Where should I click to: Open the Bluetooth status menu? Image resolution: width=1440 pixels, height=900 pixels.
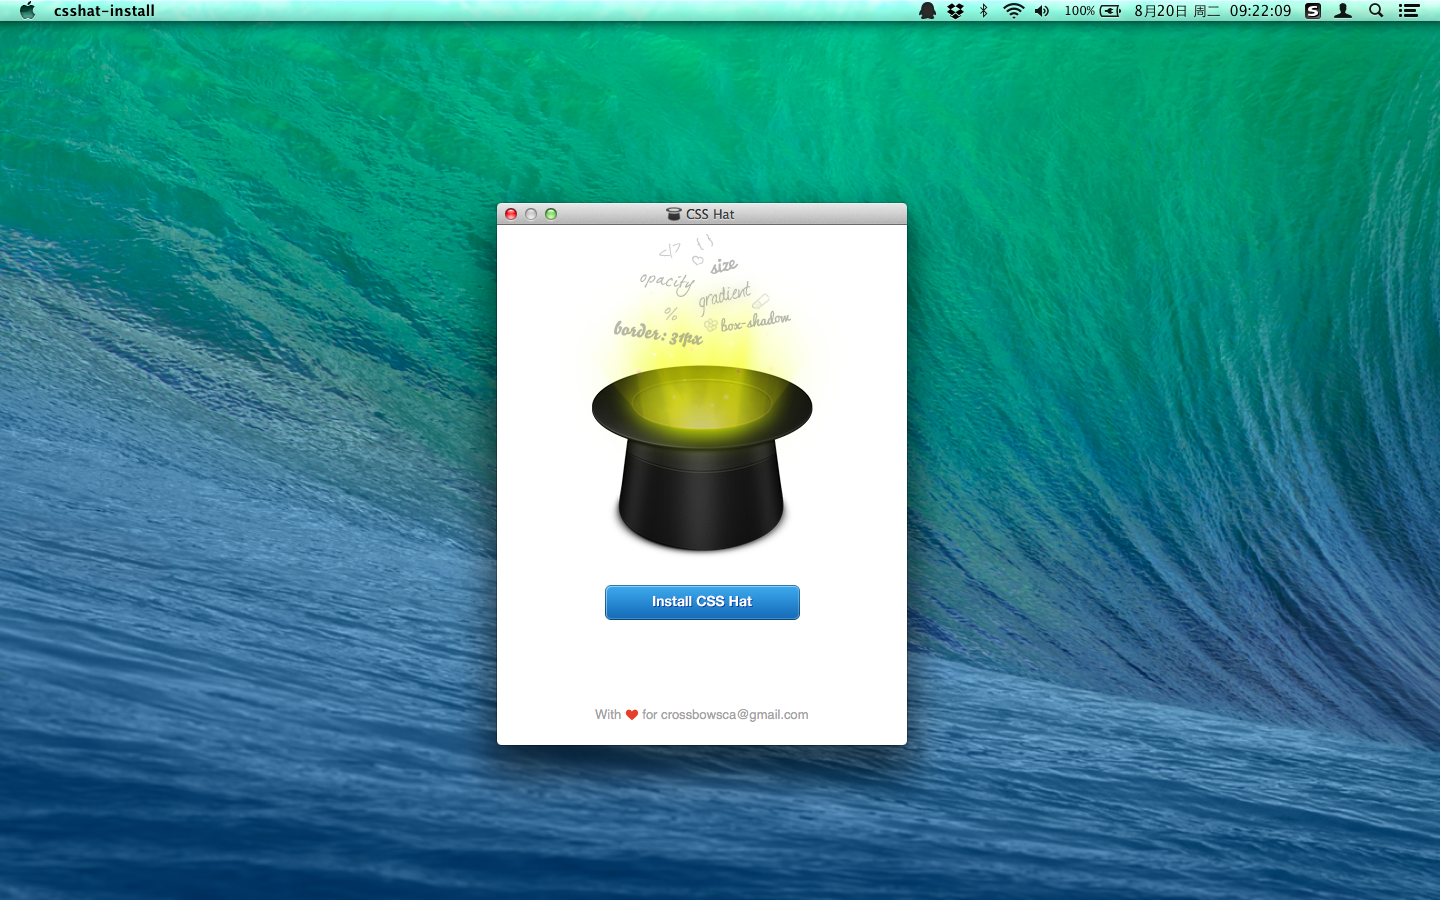click(x=984, y=11)
